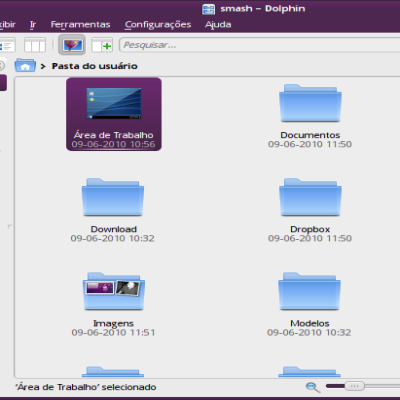Open the Ir menu

tap(33, 24)
